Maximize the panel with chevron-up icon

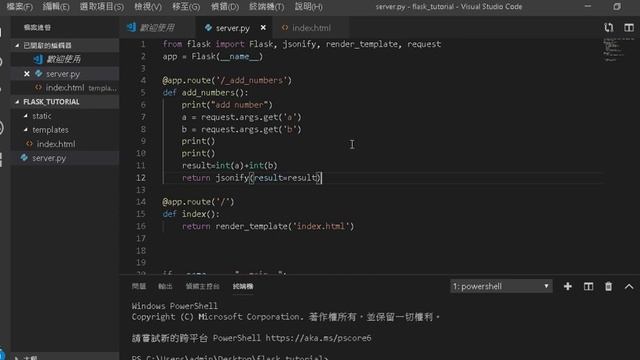coord(629,287)
